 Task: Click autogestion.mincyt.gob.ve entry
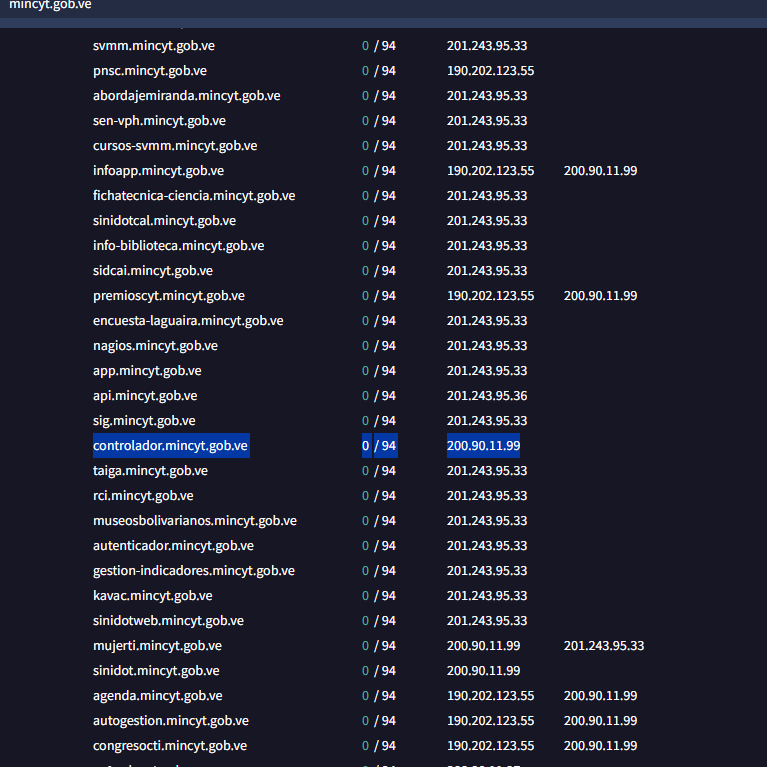(x=171, y=719)
